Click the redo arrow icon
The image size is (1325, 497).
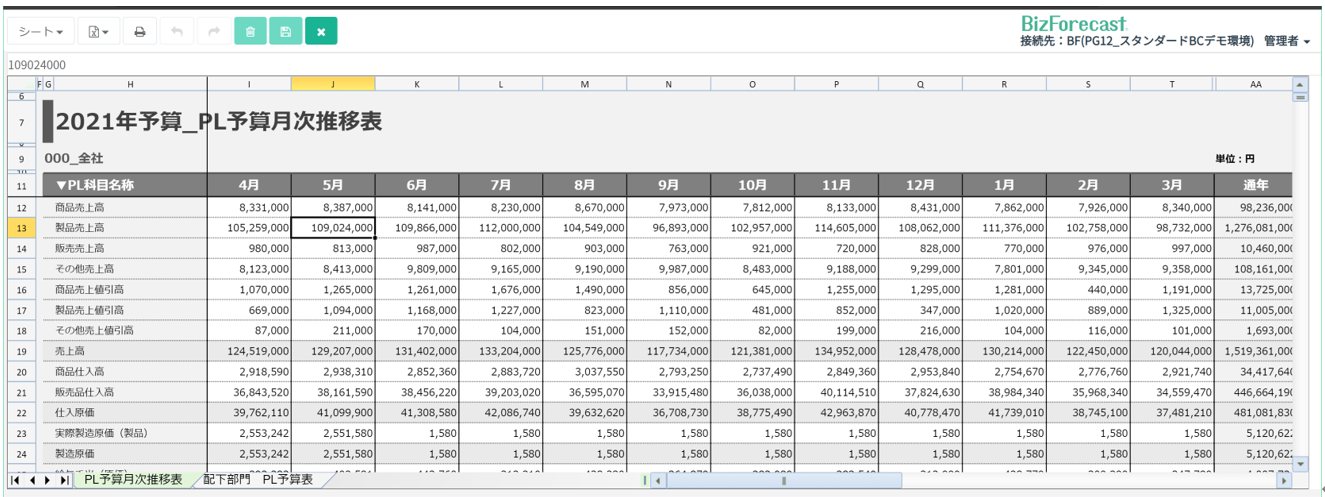(213, 32)
